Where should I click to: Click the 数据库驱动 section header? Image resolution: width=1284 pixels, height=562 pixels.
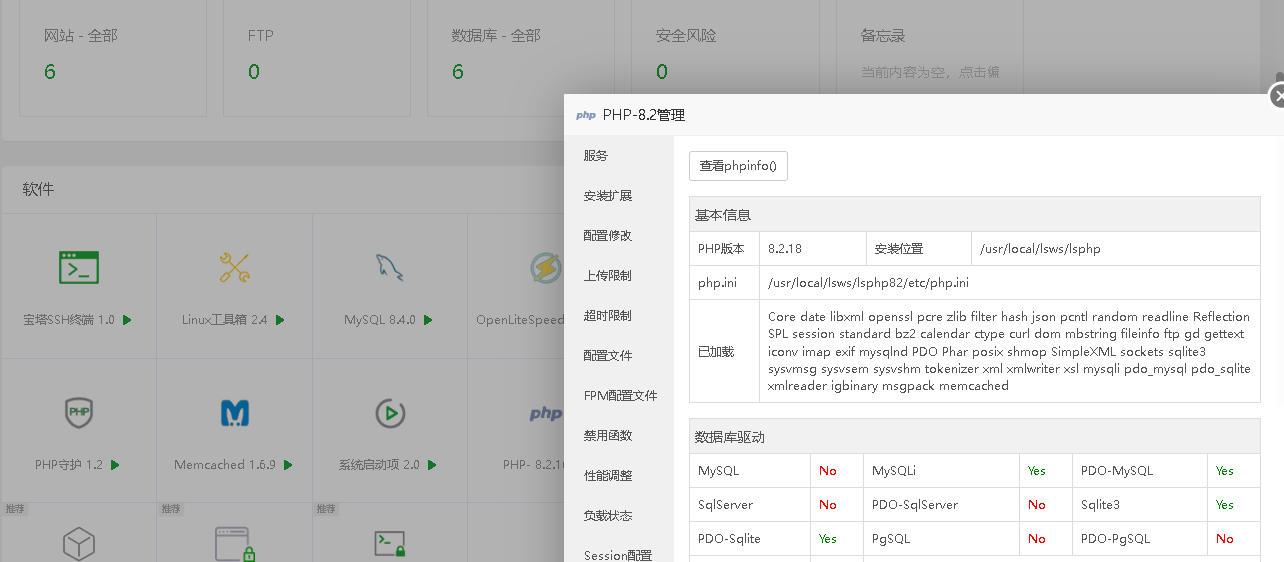coord(975,437)
